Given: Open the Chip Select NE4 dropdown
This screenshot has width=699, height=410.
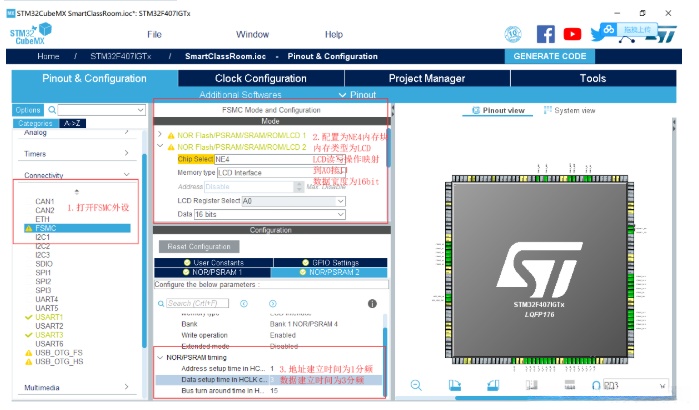Looking at the screenshot, I should [341, 159].
